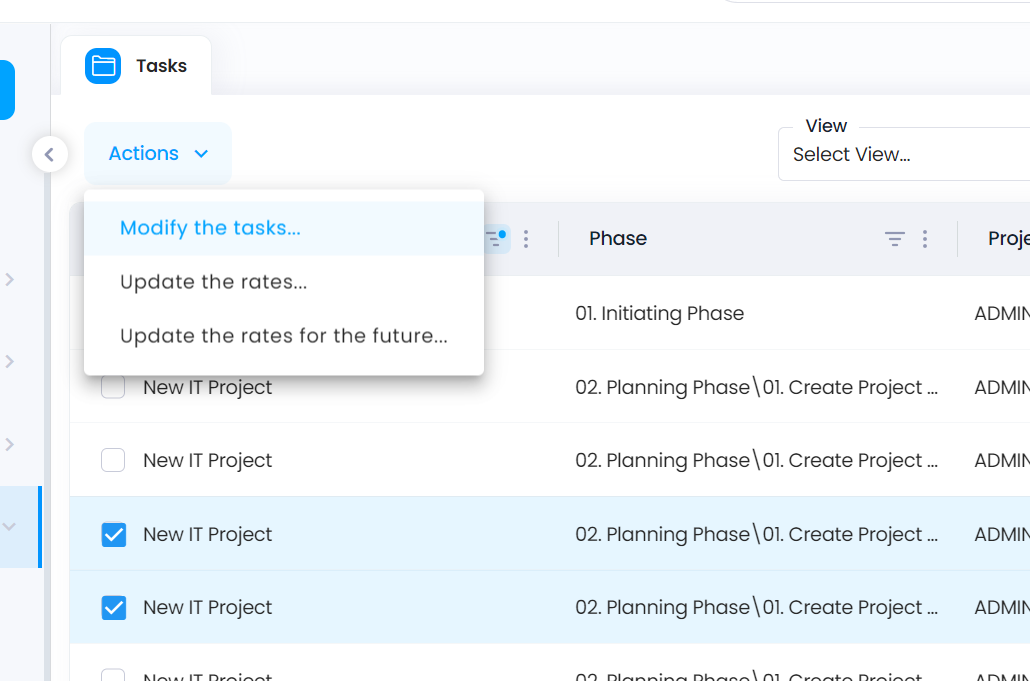Open the Phase column three-dot menu
1030x681 pixels.
(x=925, y=238)
